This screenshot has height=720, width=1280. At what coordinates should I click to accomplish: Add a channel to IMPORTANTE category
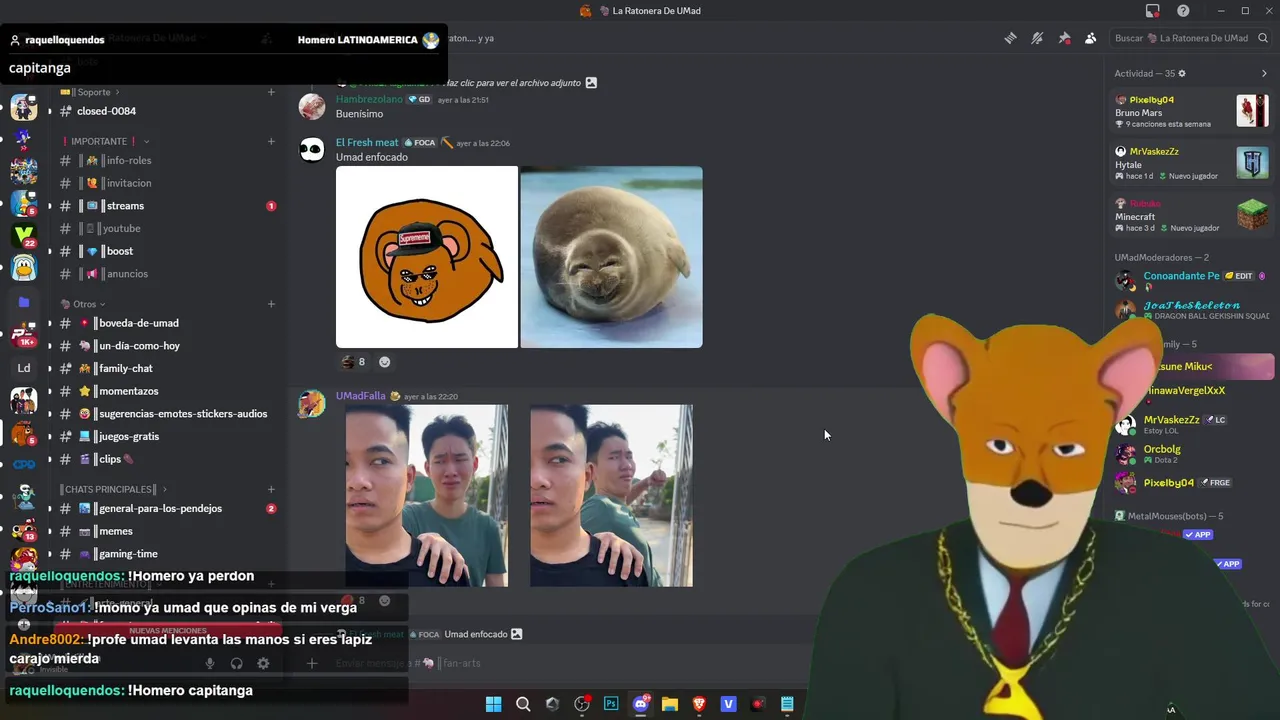[271, 141]
